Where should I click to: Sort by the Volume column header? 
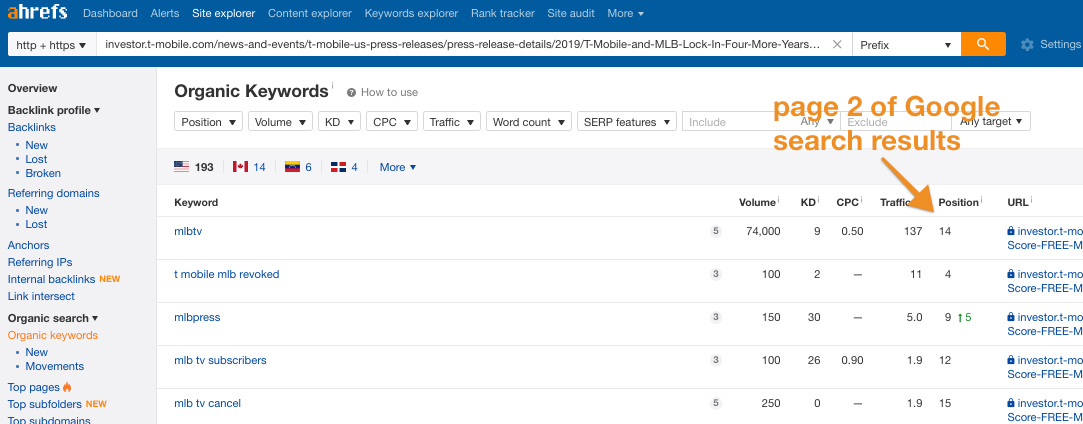[758, 202]
